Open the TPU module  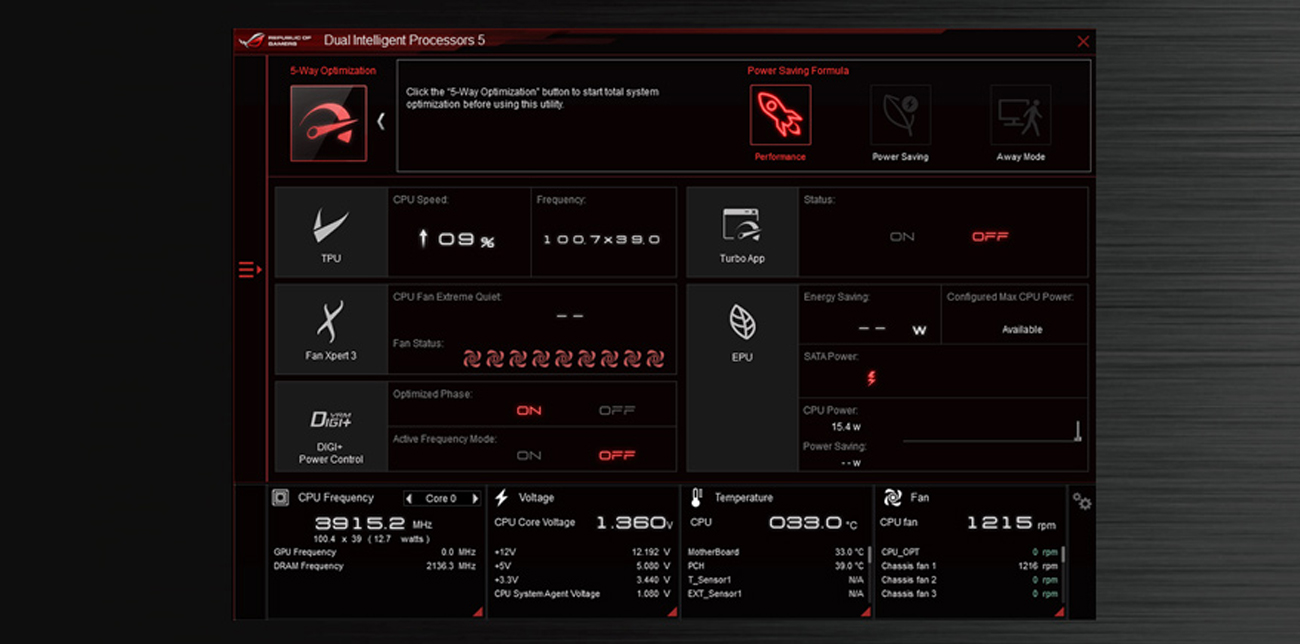pos(331,232)
